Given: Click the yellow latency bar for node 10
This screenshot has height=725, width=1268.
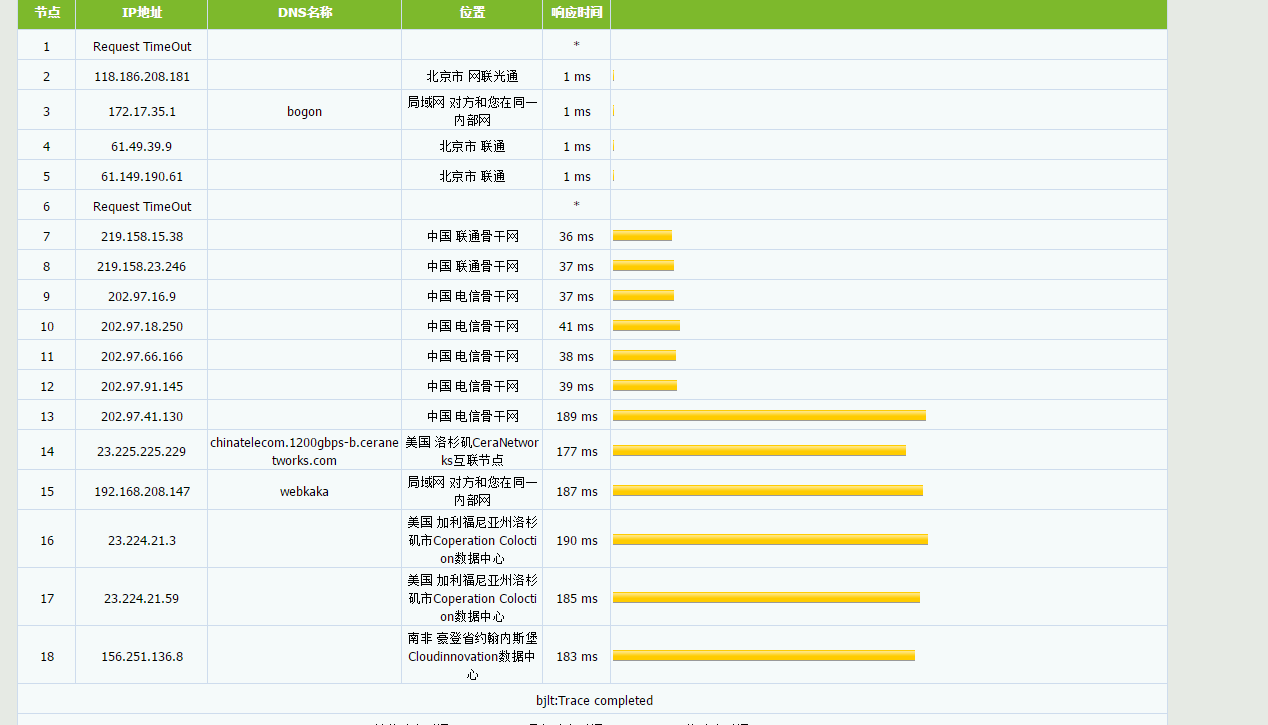Looking at the screenshot, I should [646, 325].
